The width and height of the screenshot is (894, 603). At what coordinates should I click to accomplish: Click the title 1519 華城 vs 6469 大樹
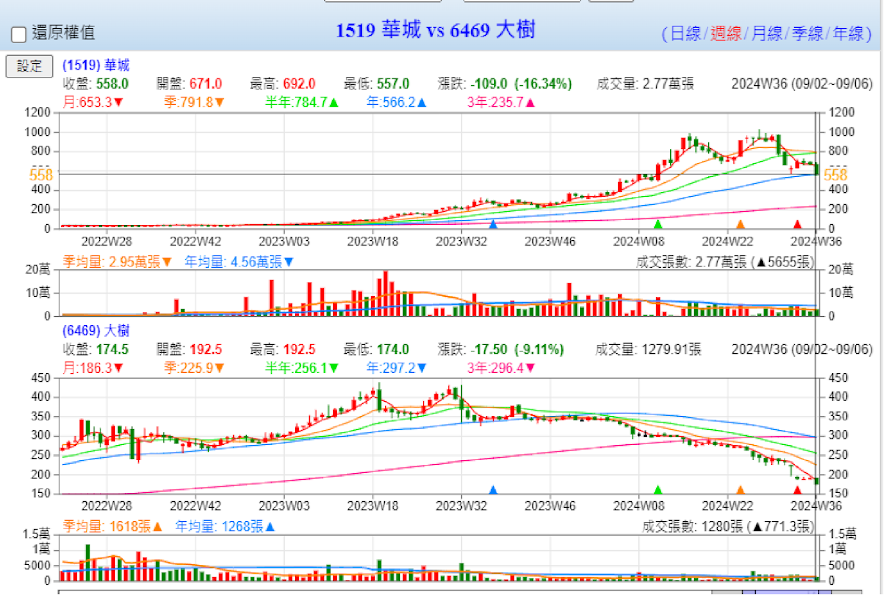(435, 30)
